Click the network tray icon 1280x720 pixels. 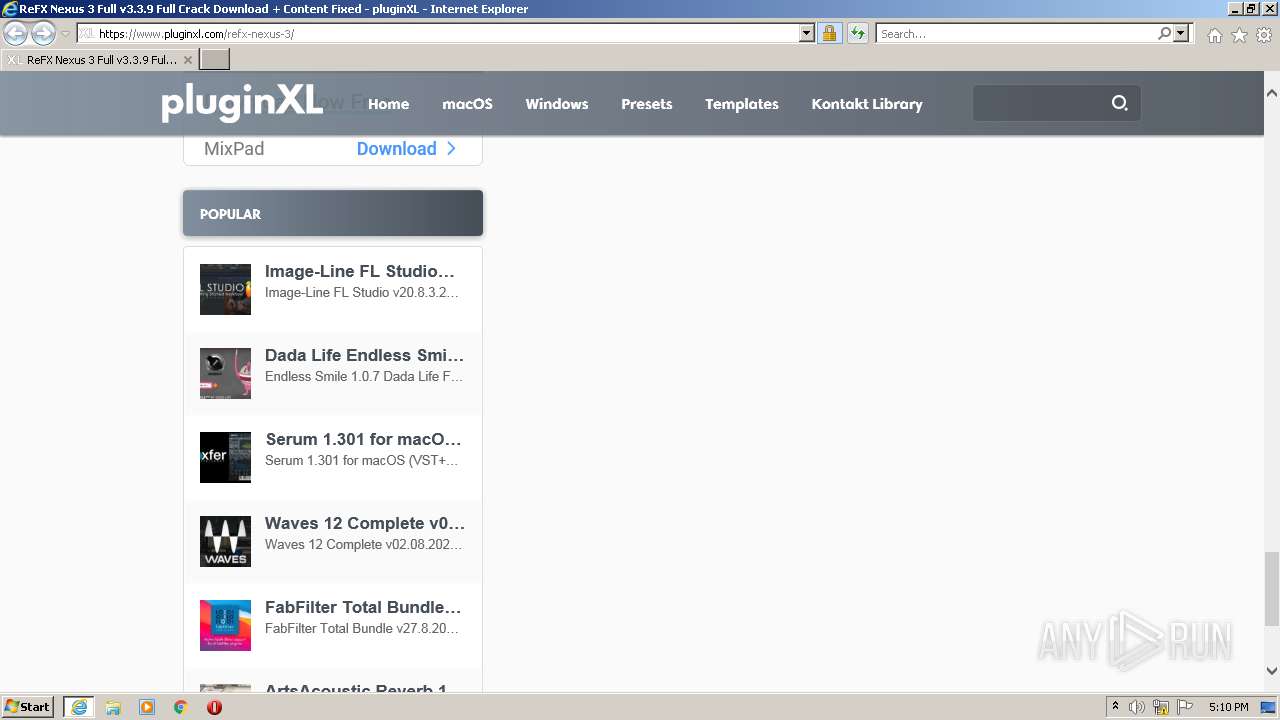pos(1161,707)
